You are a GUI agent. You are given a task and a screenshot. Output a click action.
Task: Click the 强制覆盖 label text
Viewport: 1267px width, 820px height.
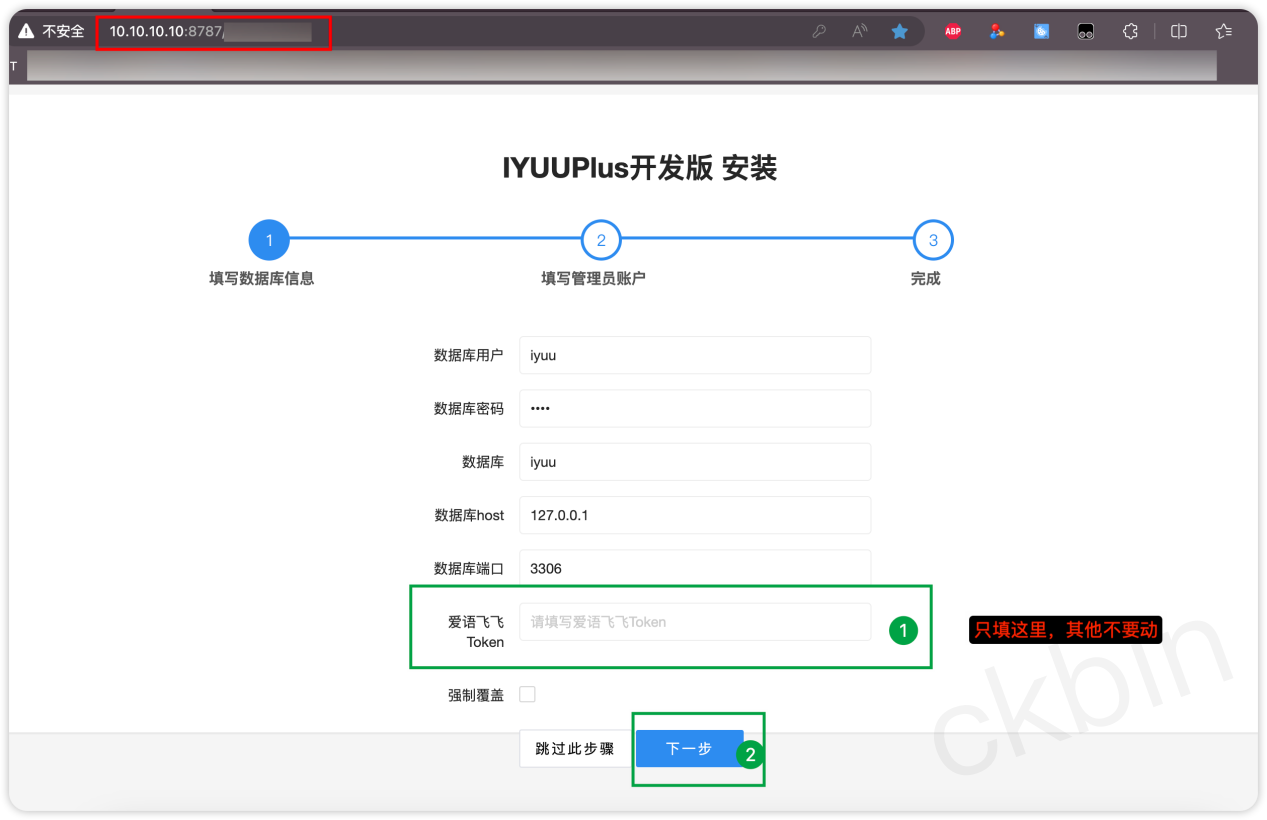click(476, 695)
